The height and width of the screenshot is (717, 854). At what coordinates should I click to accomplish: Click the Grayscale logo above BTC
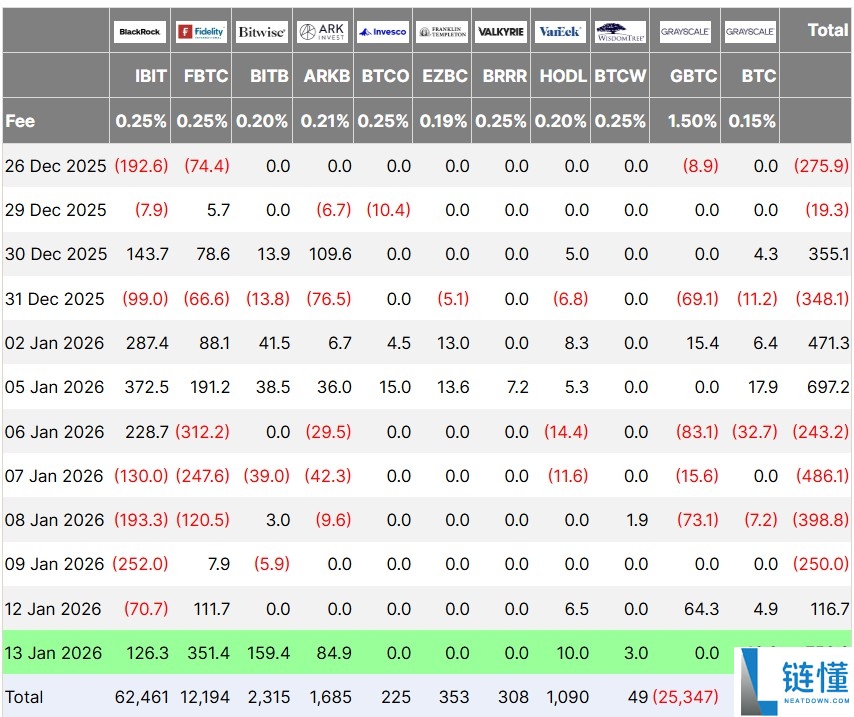750,32
